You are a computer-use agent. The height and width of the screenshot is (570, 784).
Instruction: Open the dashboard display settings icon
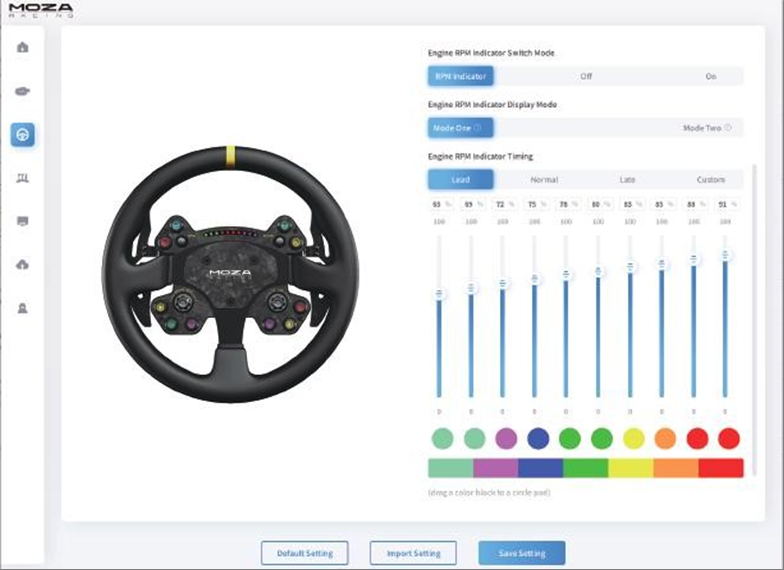[x=22, y=221]
